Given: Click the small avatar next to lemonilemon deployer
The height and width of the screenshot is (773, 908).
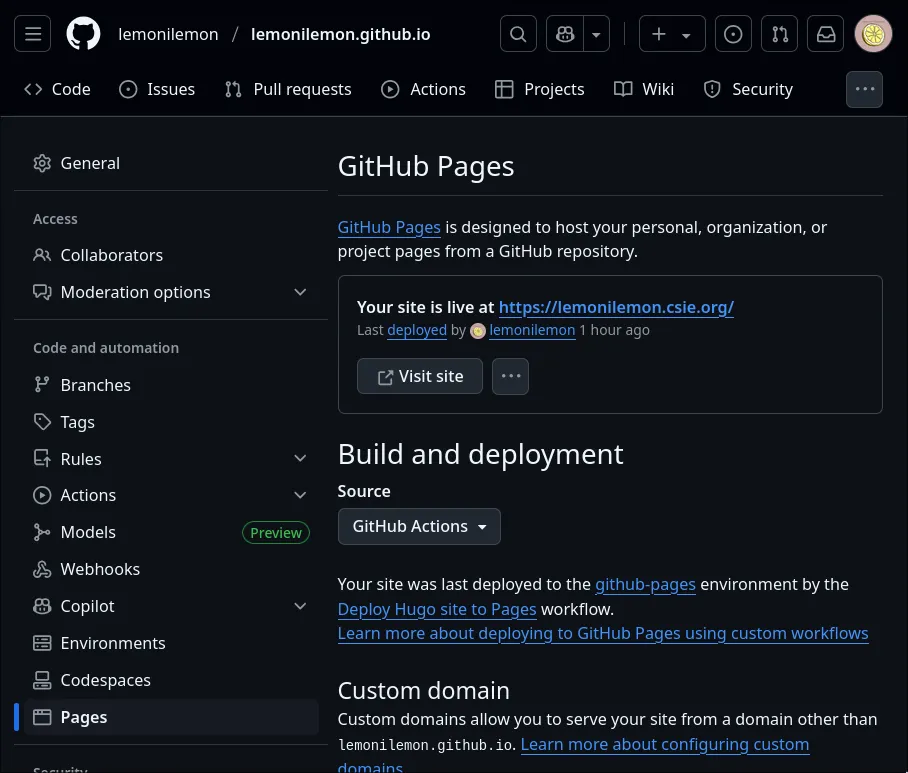Looking at the screenshot, I should (x=478, y=331).
